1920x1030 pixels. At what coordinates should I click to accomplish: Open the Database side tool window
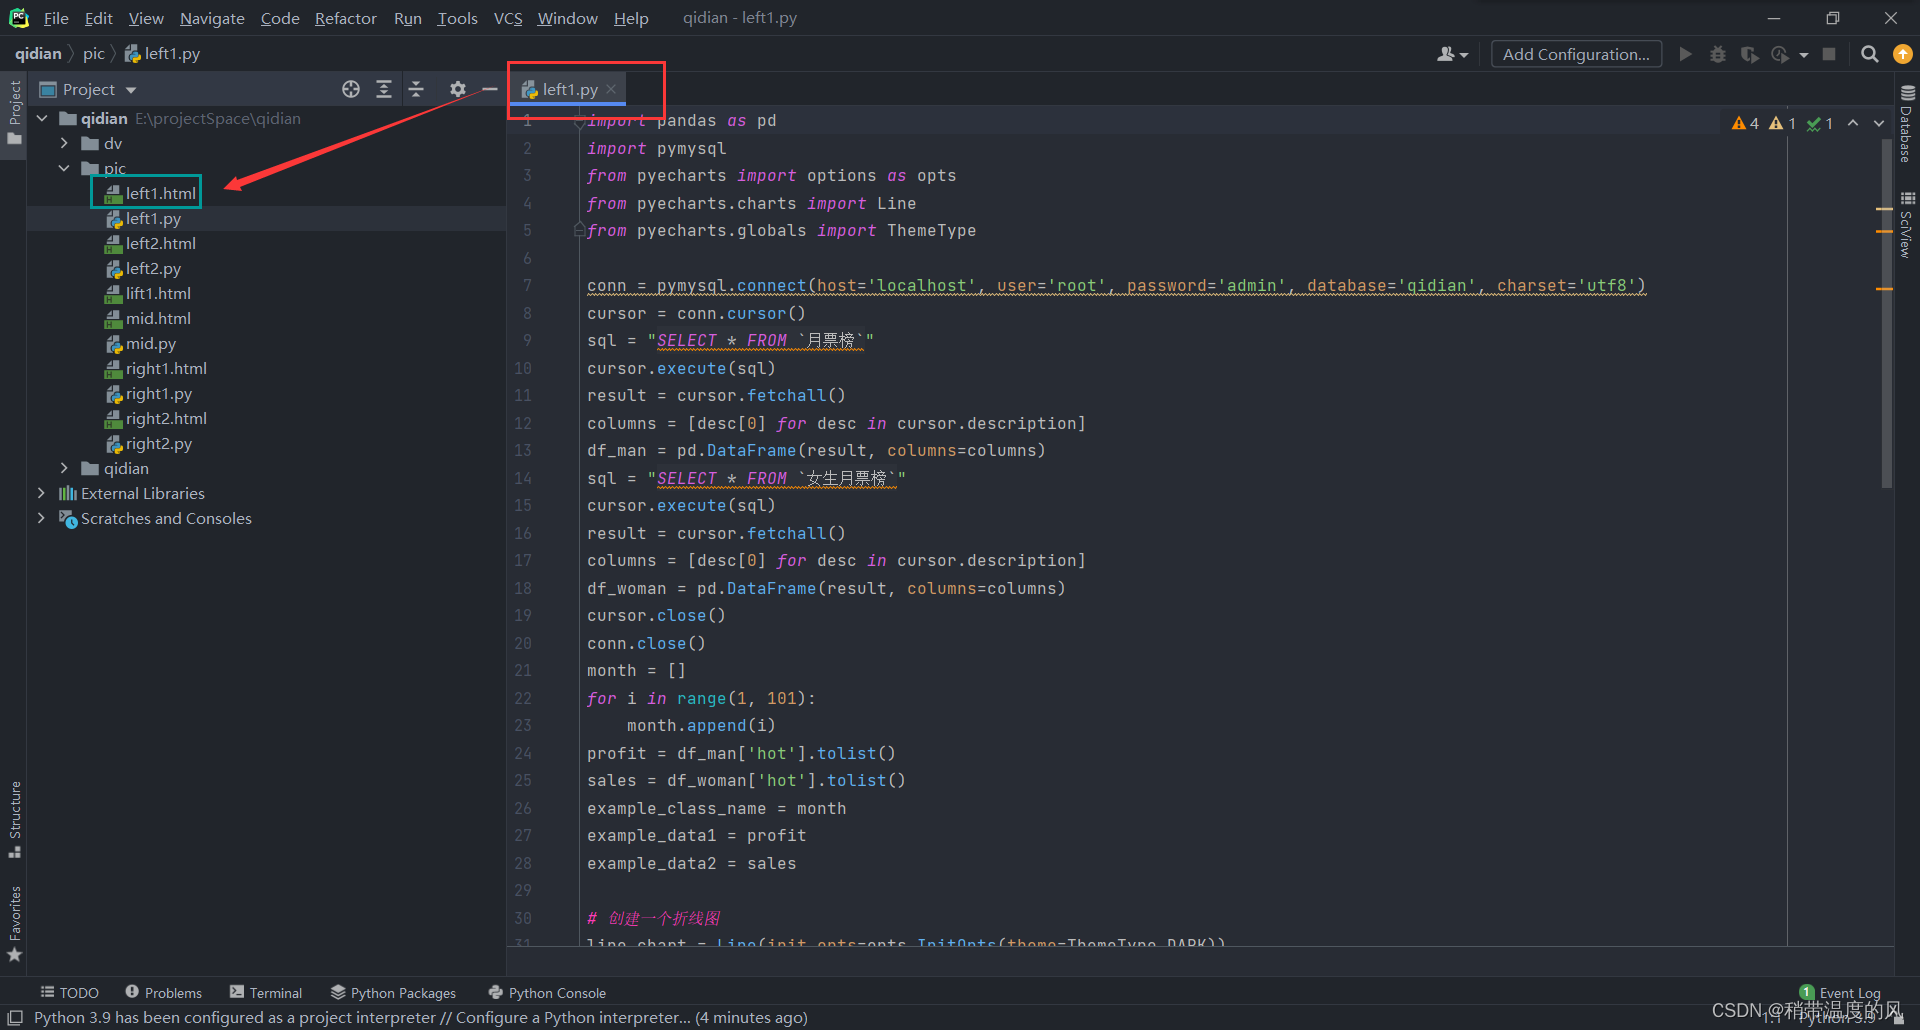tap(1907, 123)
